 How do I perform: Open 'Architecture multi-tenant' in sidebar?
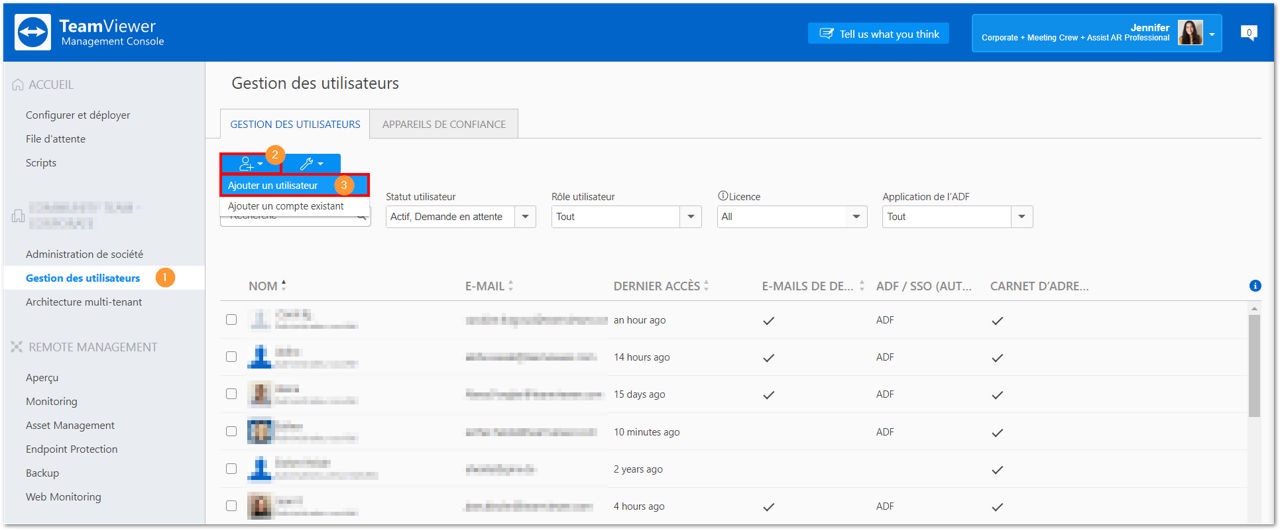point(84,302)
